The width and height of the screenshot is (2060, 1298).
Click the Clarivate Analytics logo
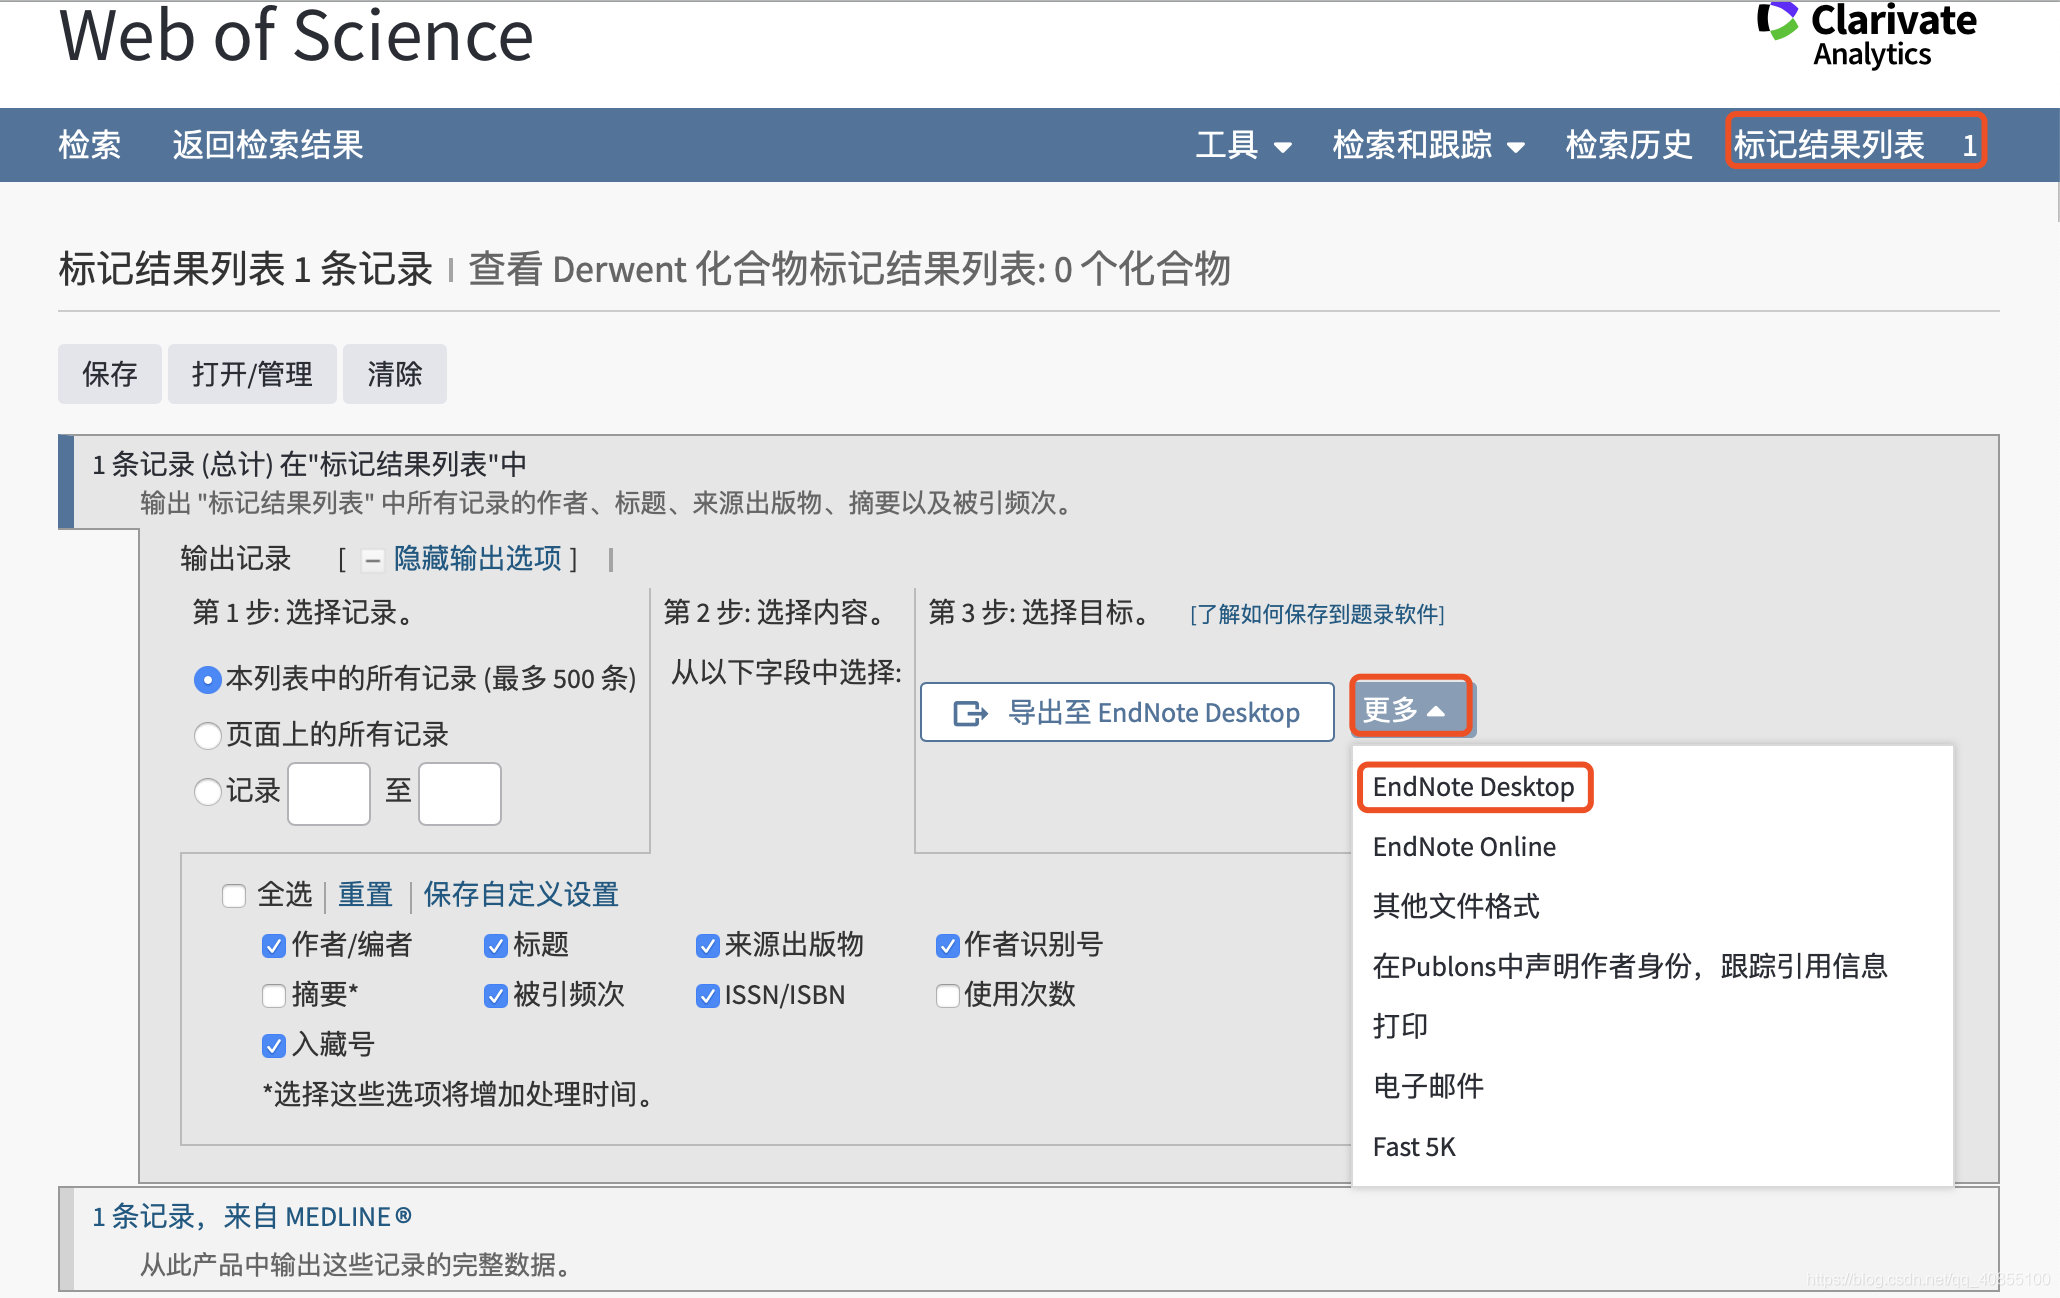click(1866, 35)
